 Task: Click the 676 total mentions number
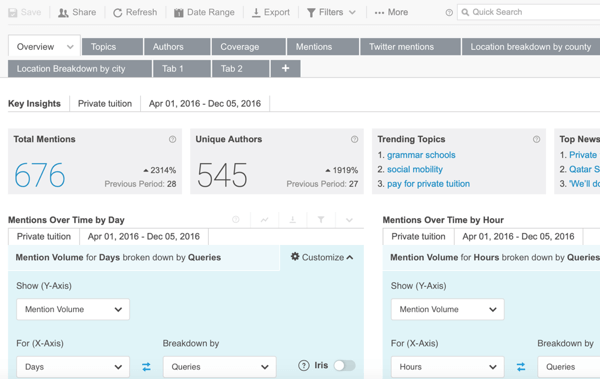pyautogui.click(x=40, y=175)
